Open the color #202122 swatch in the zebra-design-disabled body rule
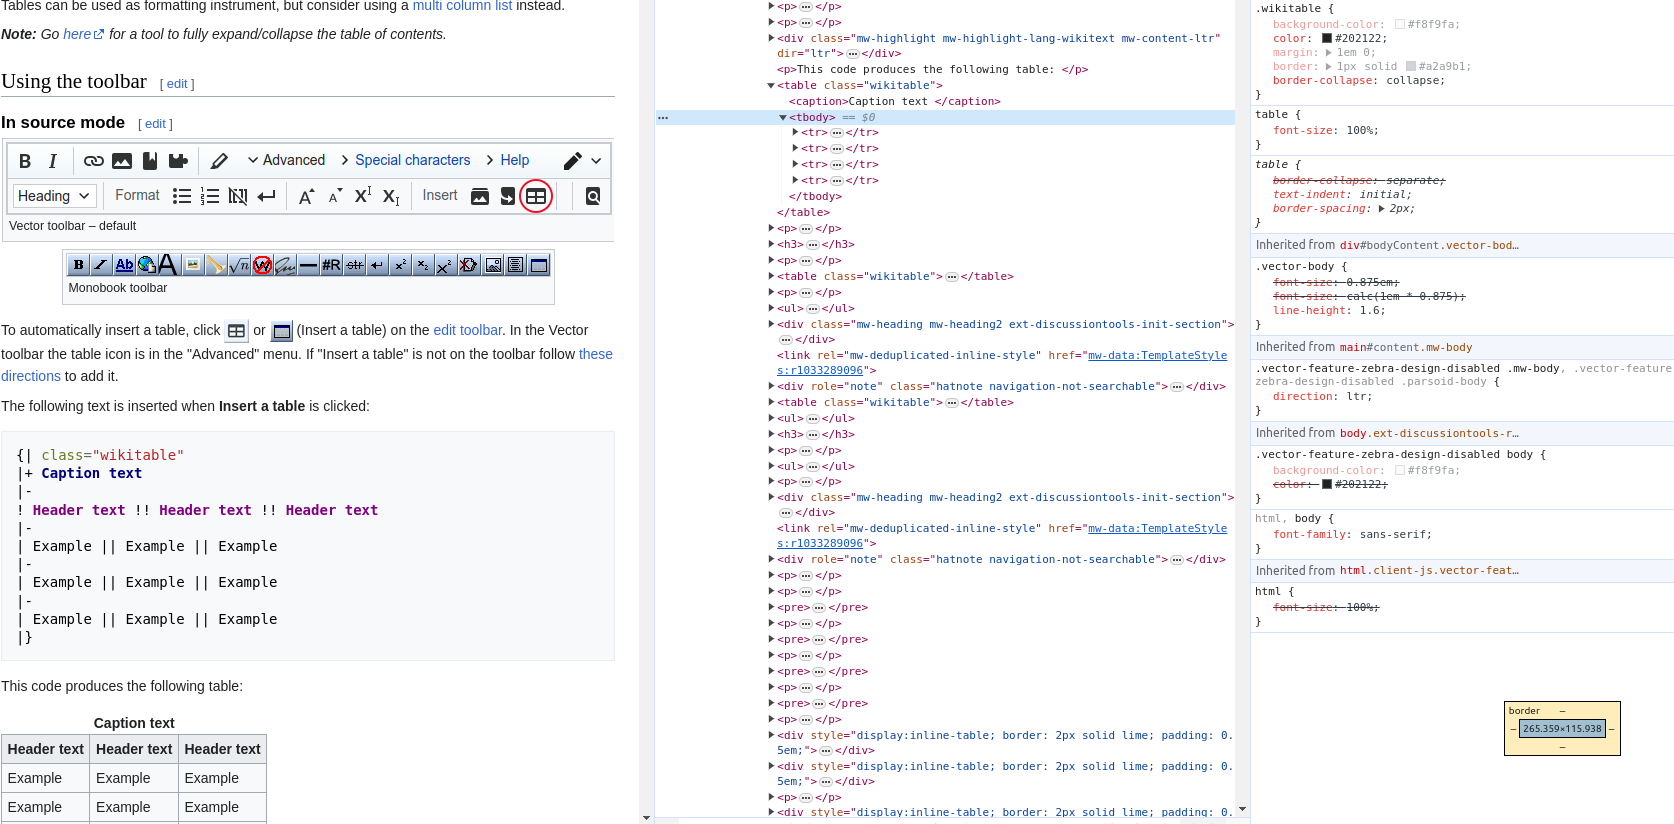Viewport: 1674px width, 824px height. (1327, 484)
